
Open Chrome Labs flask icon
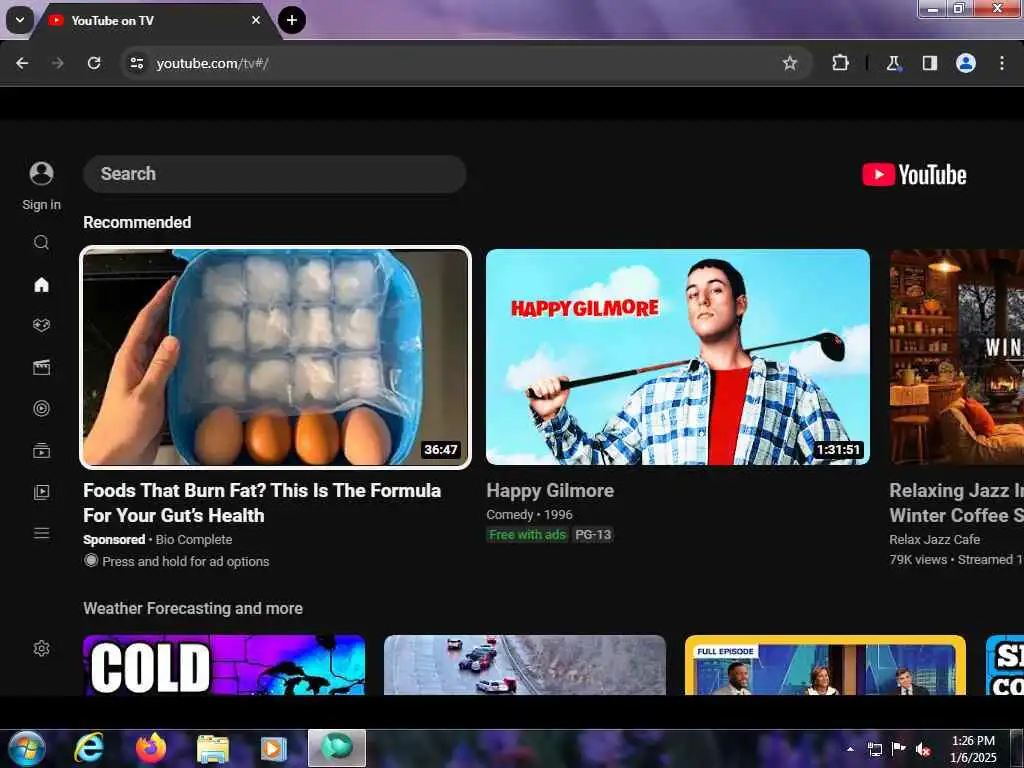pyautogui.click(x=893, y=63)
